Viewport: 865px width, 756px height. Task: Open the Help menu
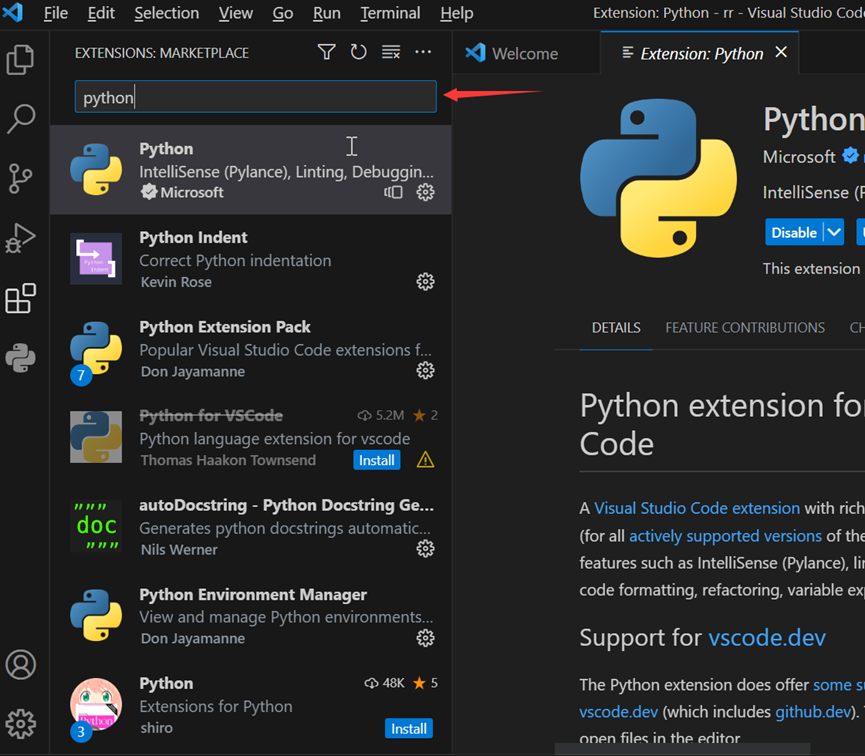[457, 13]
